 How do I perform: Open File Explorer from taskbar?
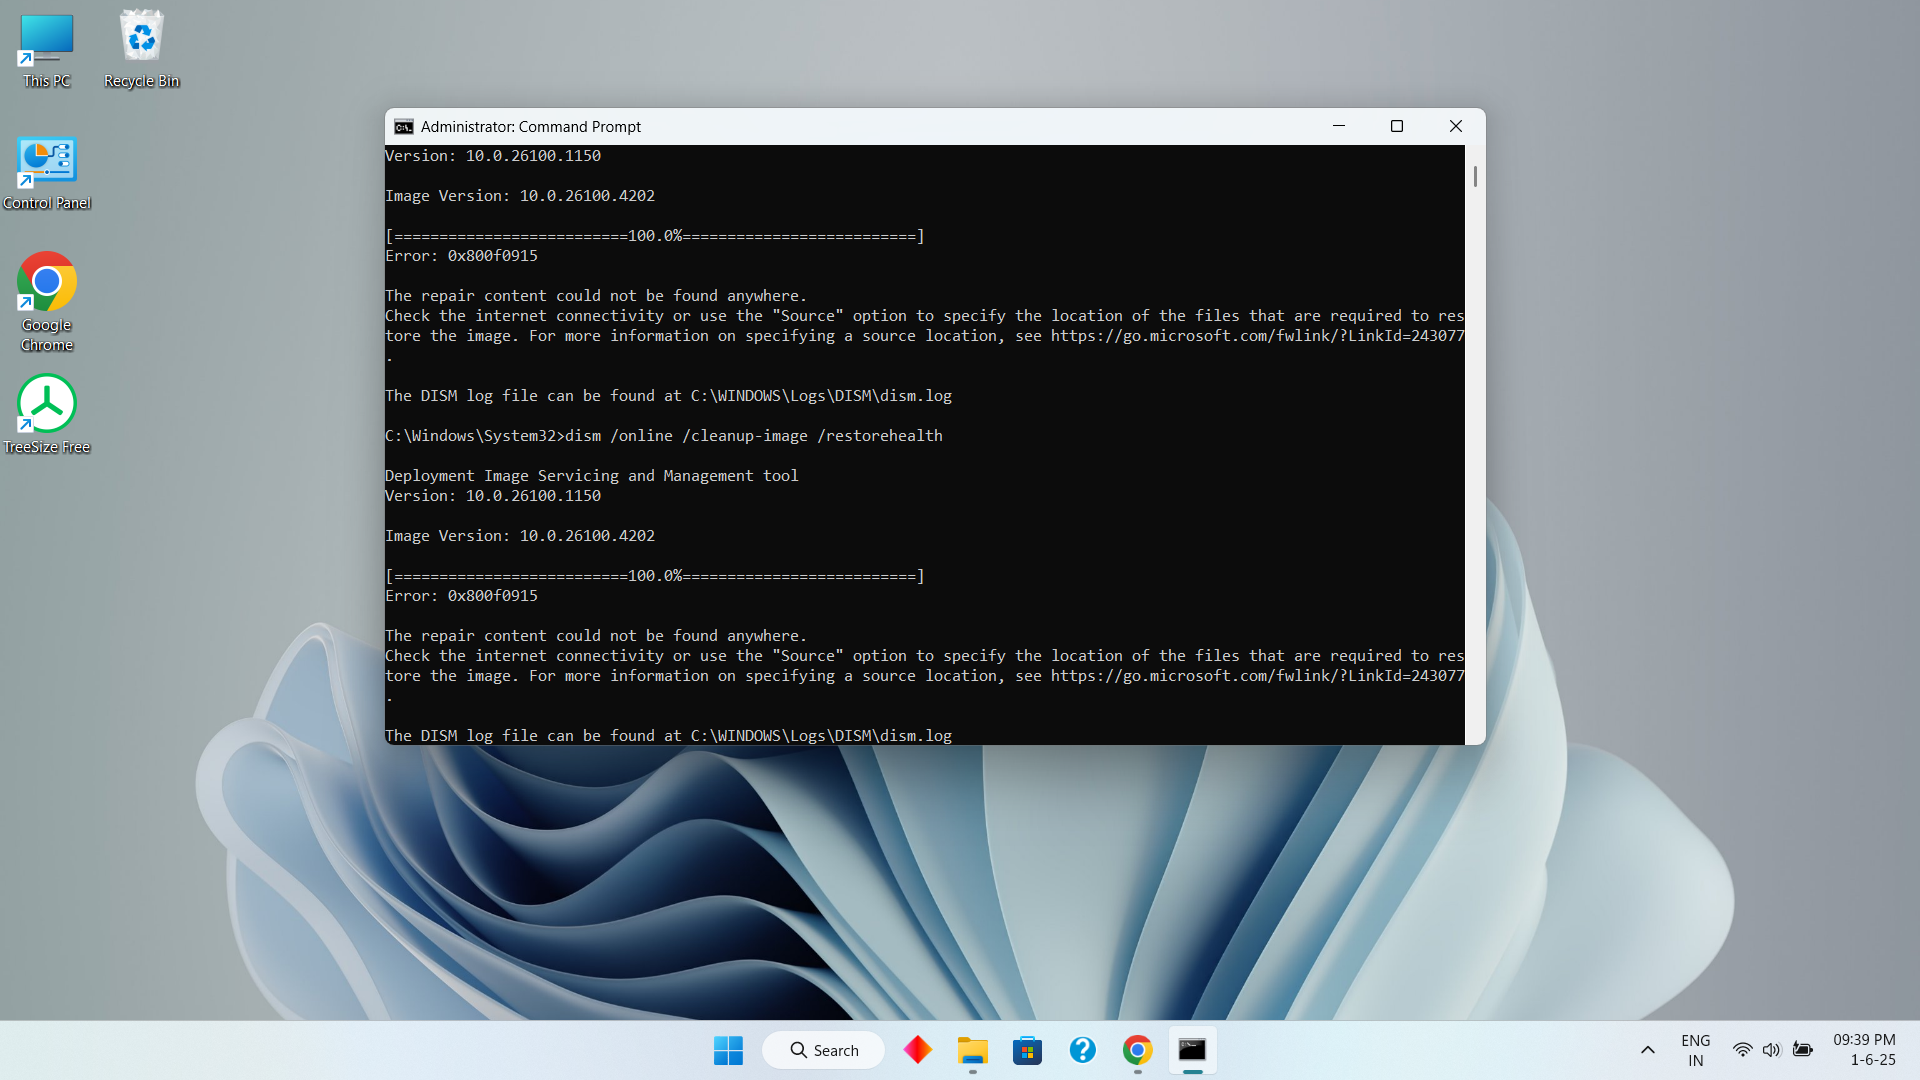[x=972, y=1050]
